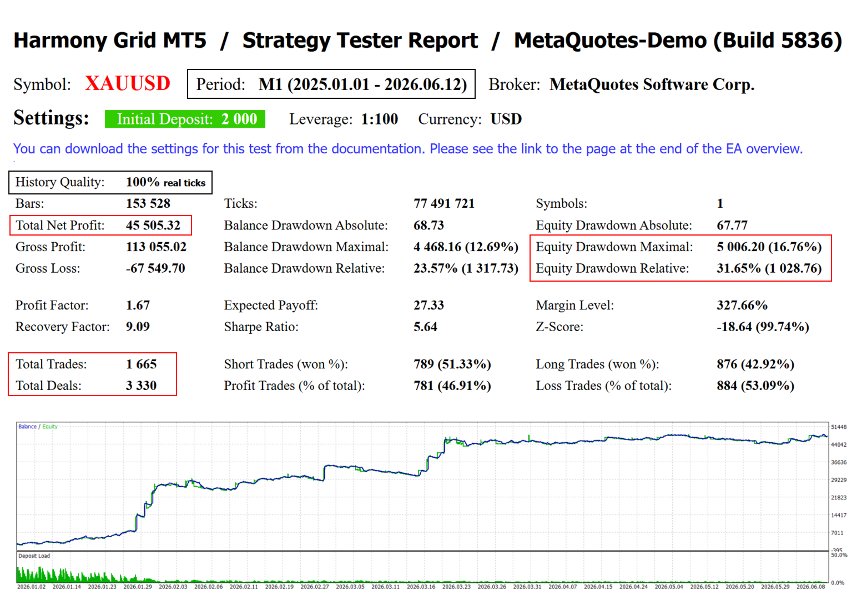Click the Balance legend label on chart
Screen dimensions: 862x600
[x=27, y=426]
